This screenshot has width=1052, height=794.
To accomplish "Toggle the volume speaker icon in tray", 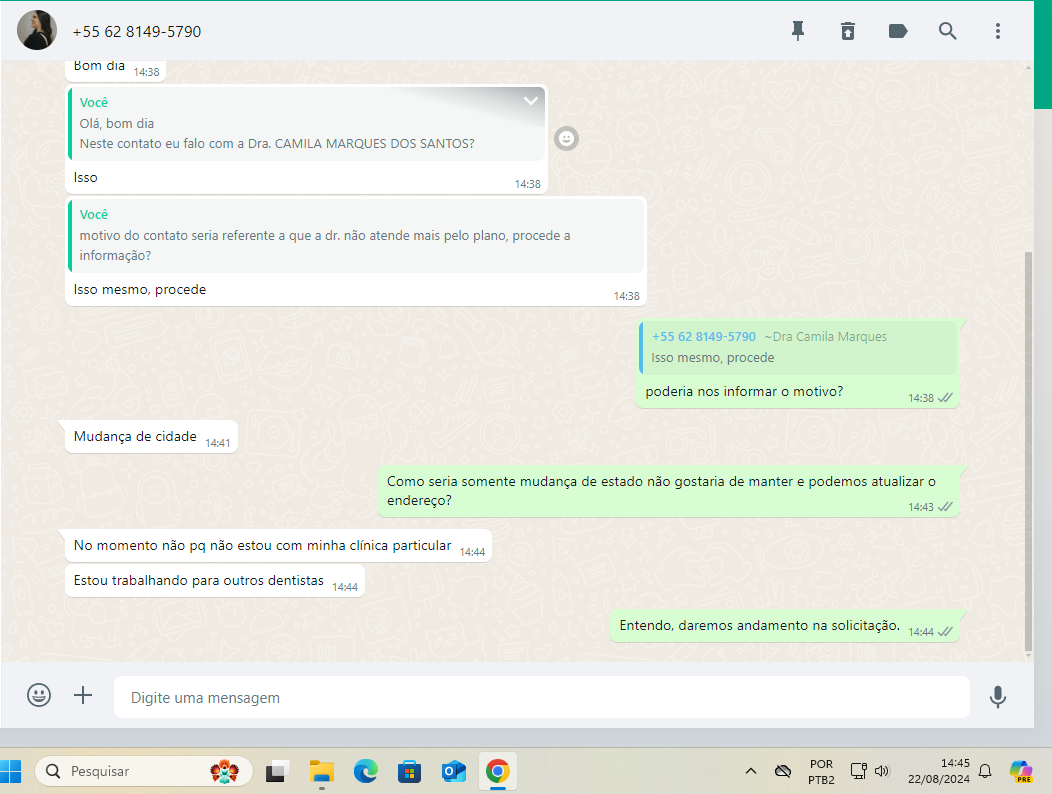I will coord(882,771).
